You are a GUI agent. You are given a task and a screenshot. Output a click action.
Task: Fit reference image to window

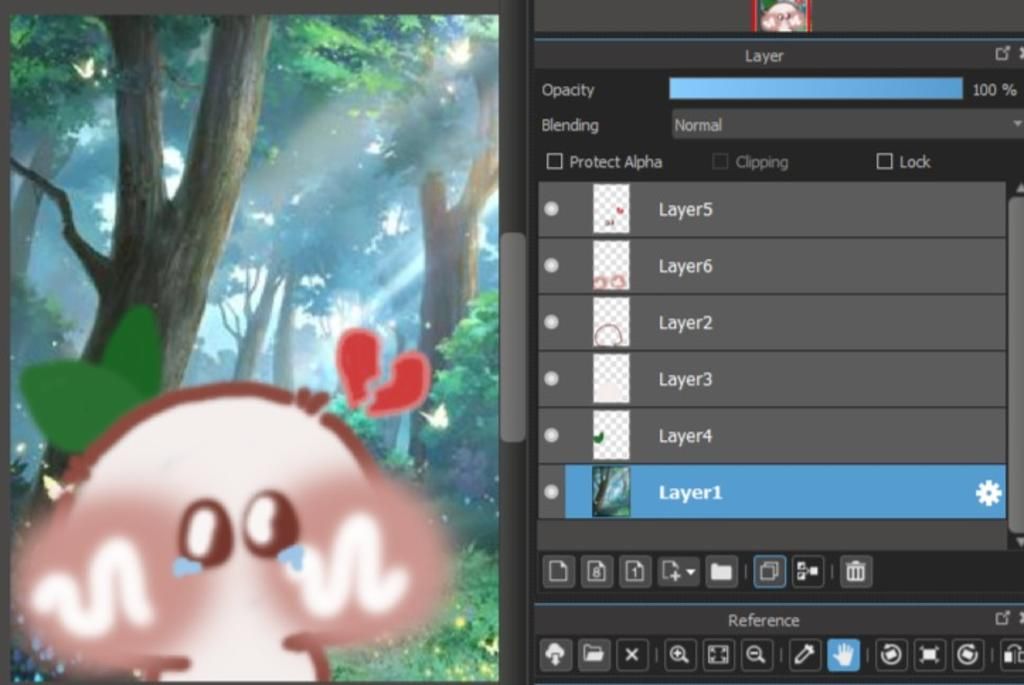(718, 654)
